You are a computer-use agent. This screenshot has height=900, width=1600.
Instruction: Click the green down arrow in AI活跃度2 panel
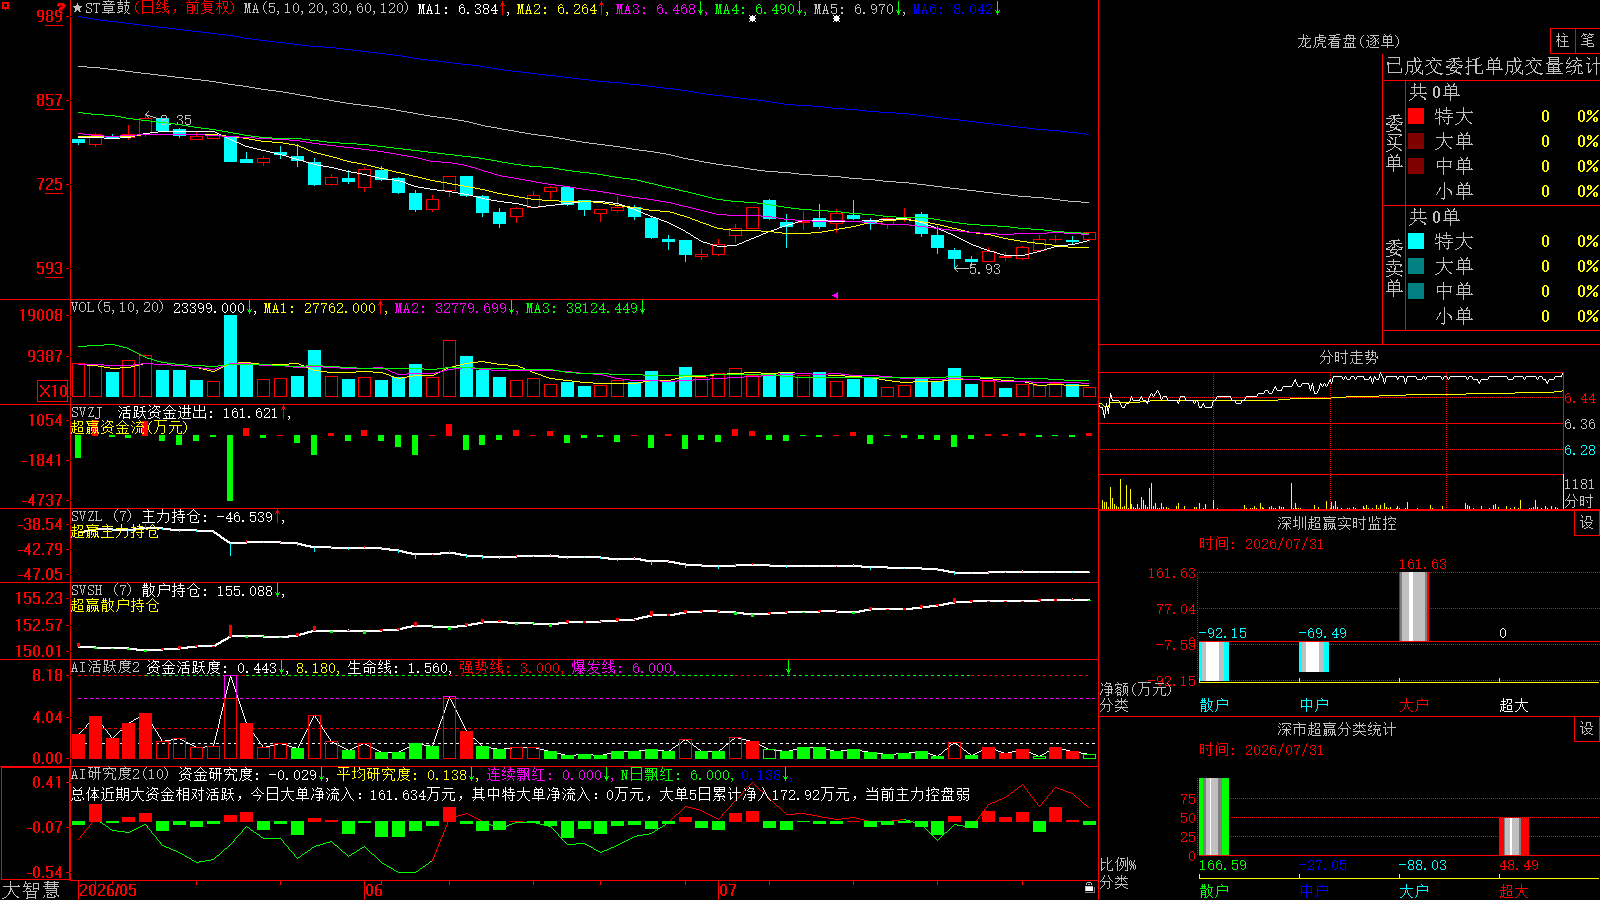(788, 666)
